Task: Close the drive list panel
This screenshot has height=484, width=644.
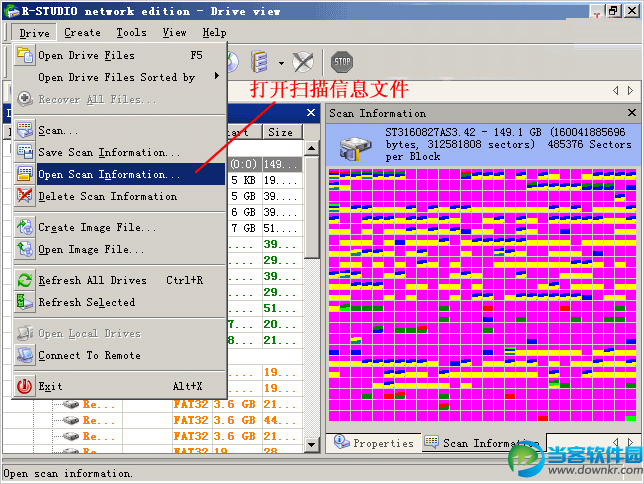Action: pos(311,112)
